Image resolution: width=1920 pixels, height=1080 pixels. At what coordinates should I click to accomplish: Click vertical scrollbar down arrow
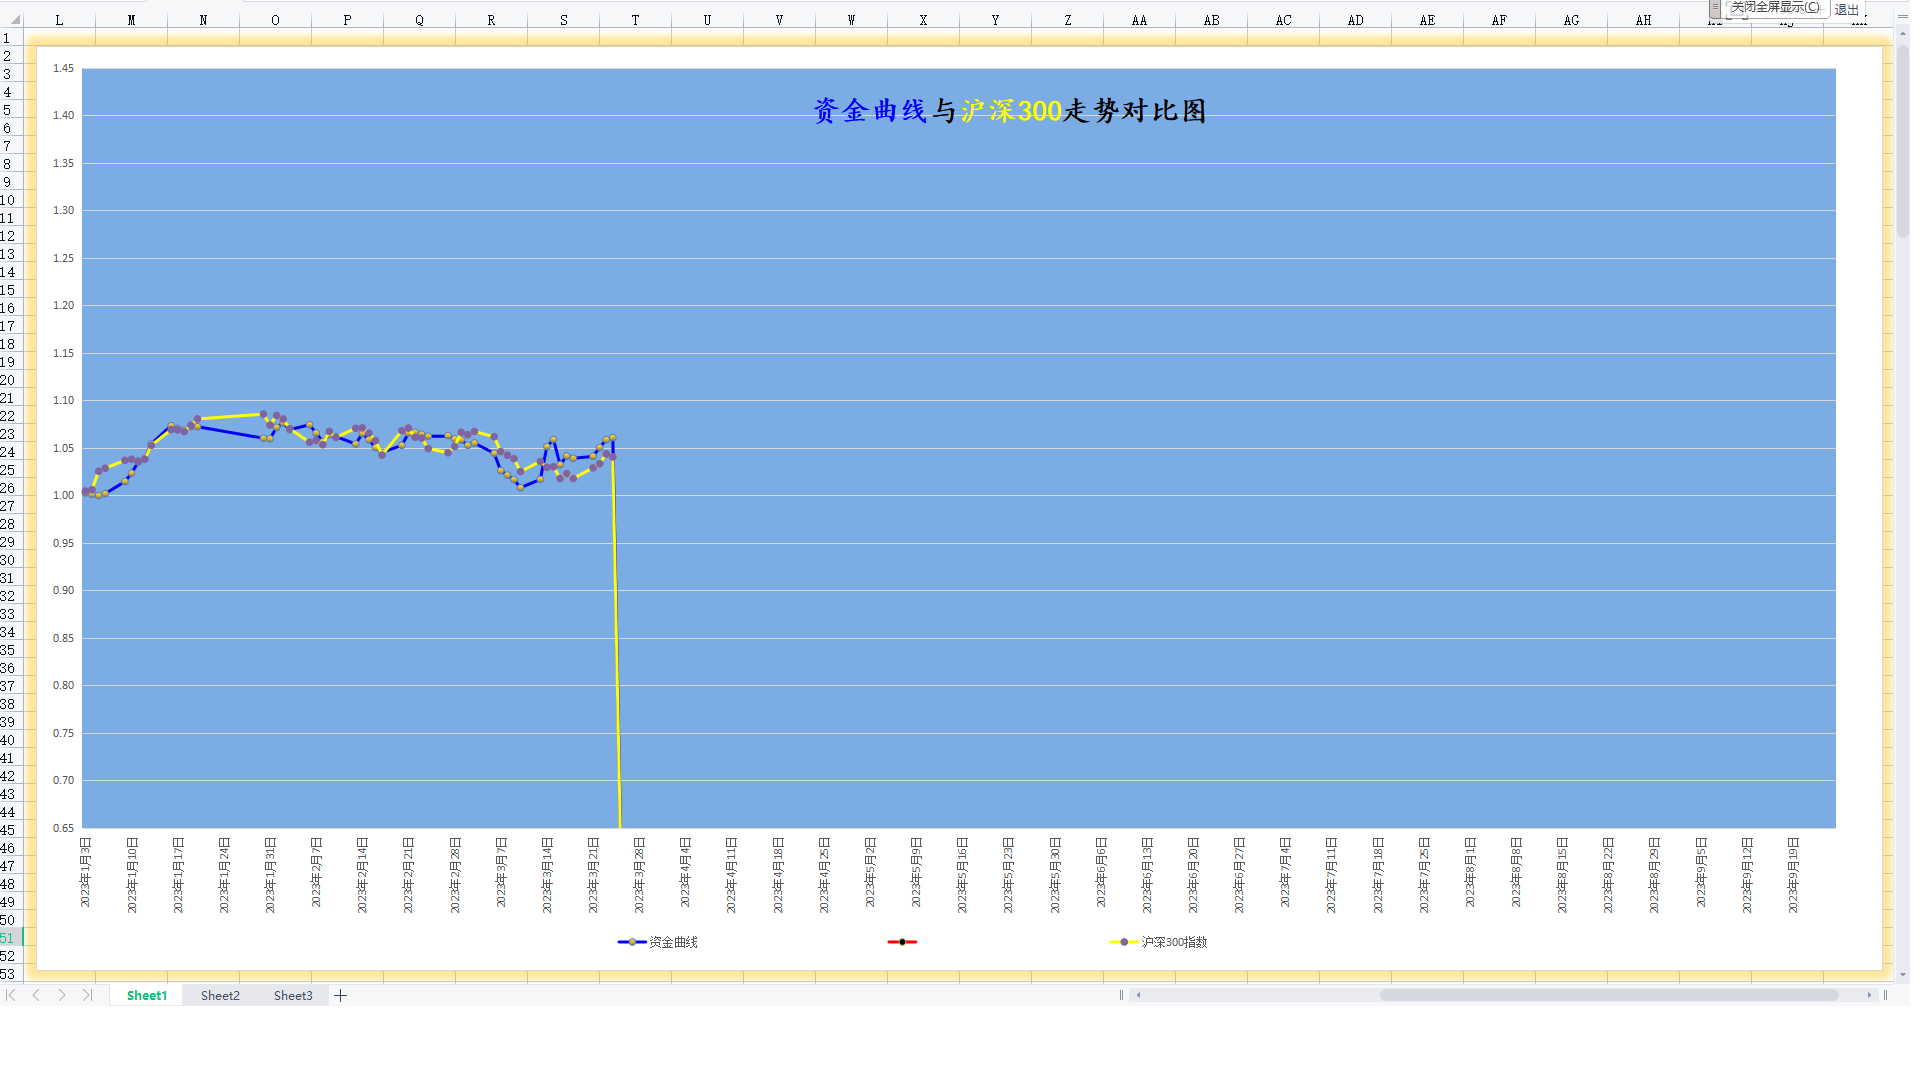tap(1902, 974)
